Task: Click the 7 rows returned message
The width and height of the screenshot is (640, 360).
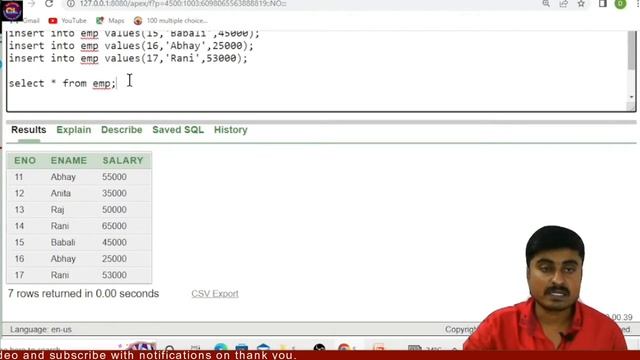Action: point(83,293)
